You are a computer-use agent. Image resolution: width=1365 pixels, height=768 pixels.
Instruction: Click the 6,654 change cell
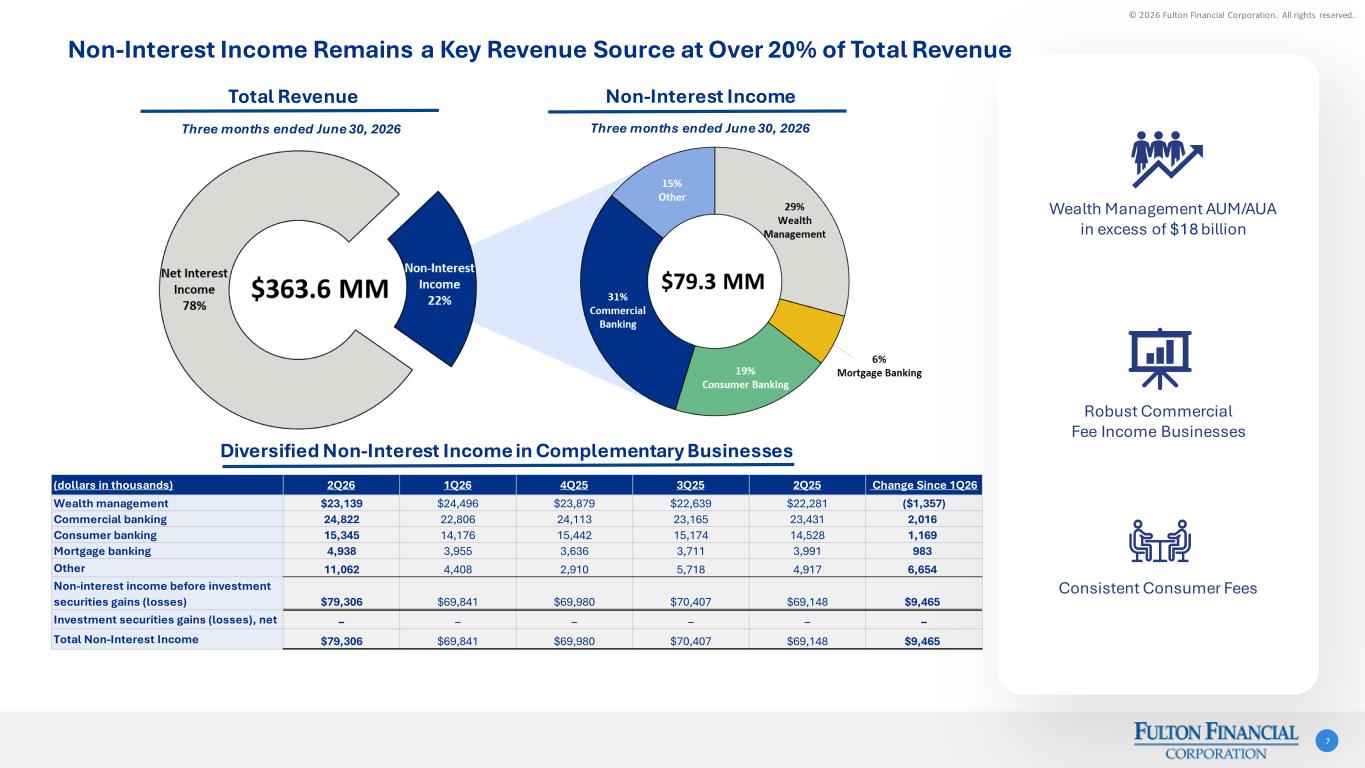924,570
